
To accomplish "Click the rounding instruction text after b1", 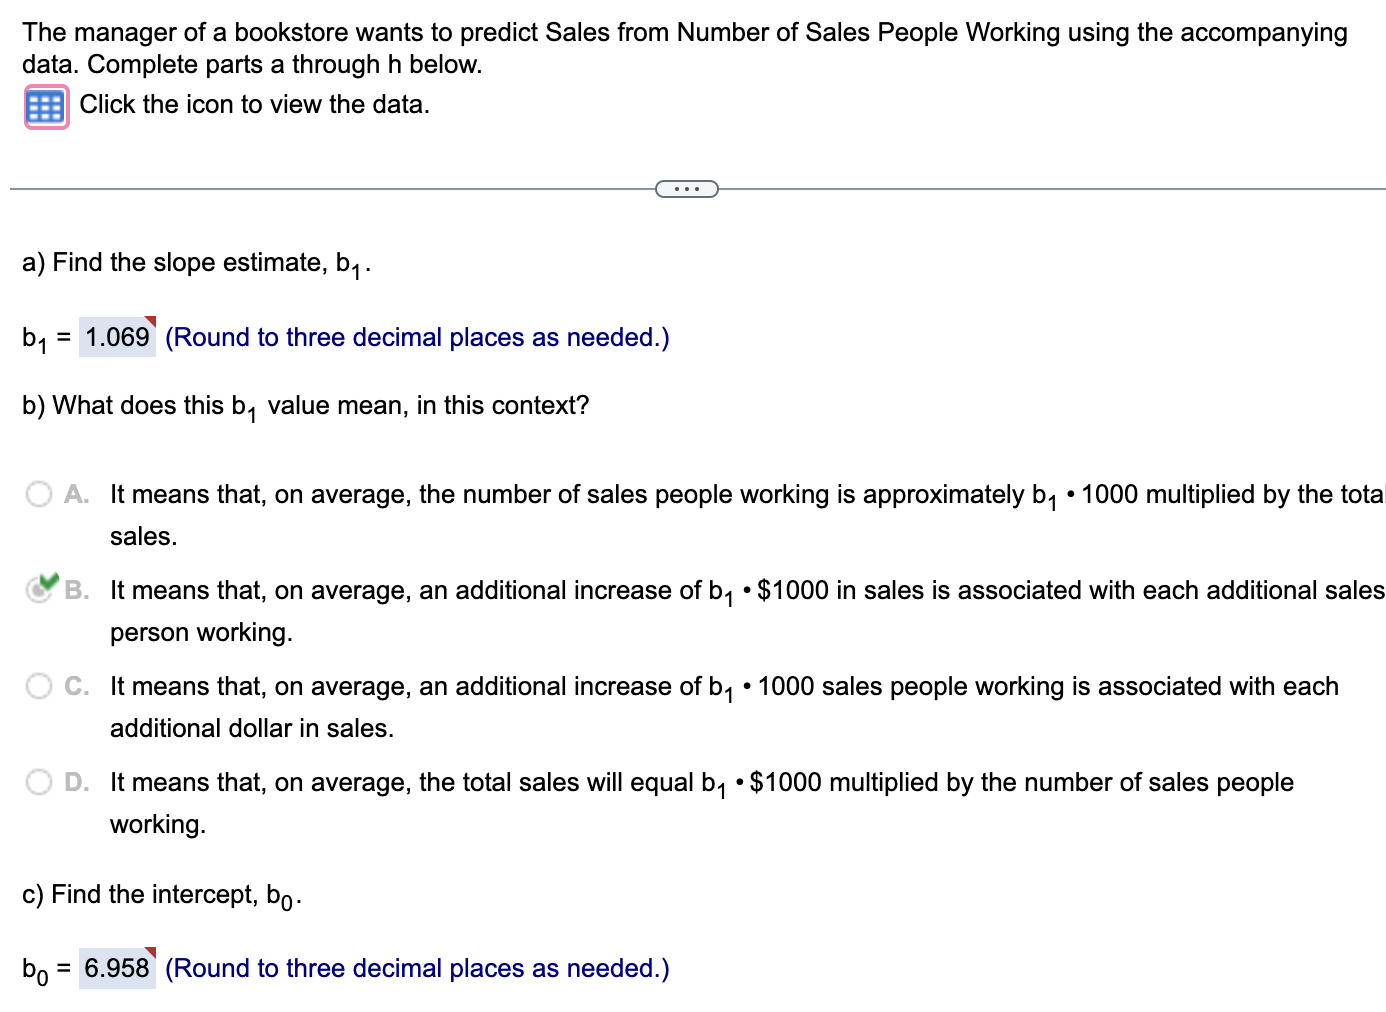I will click(x=417, y=337).
